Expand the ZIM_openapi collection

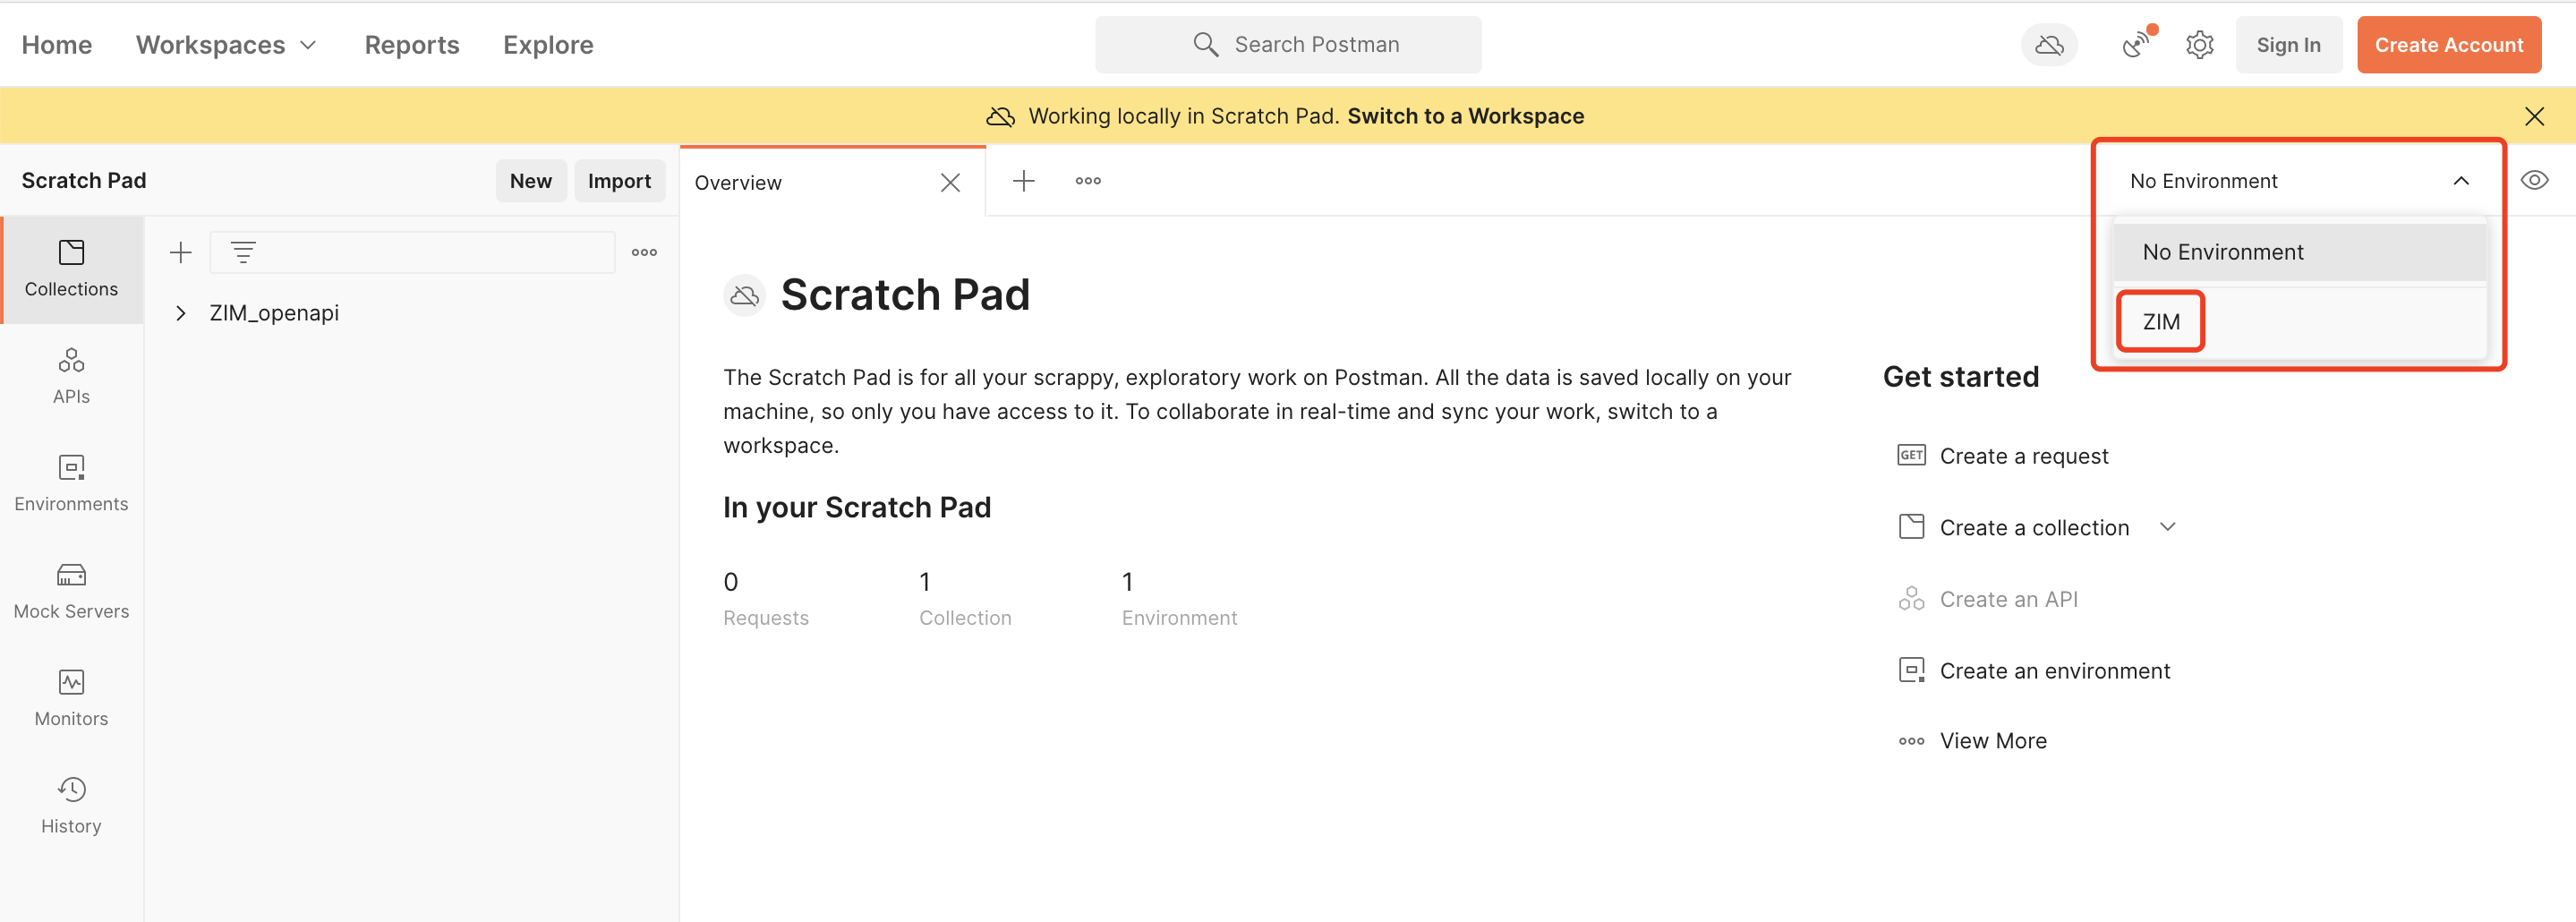click(x=181, y=313)
